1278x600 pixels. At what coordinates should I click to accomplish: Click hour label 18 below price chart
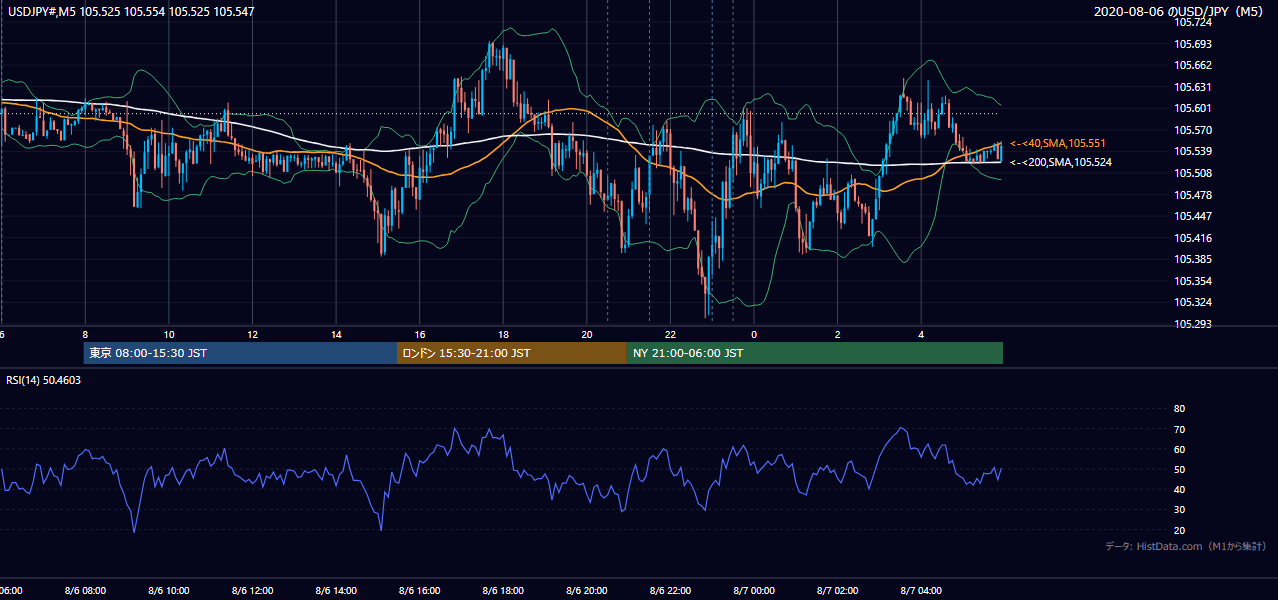(x=504, y=334)
